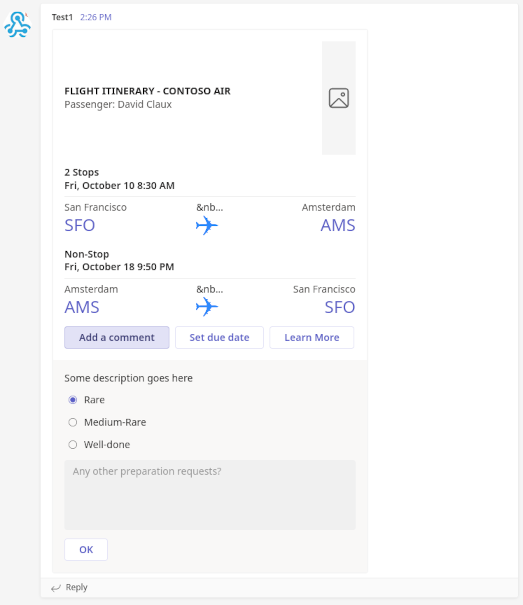
Task: Click the webhook bot avatar icon
Action: [x=17, y=24]
